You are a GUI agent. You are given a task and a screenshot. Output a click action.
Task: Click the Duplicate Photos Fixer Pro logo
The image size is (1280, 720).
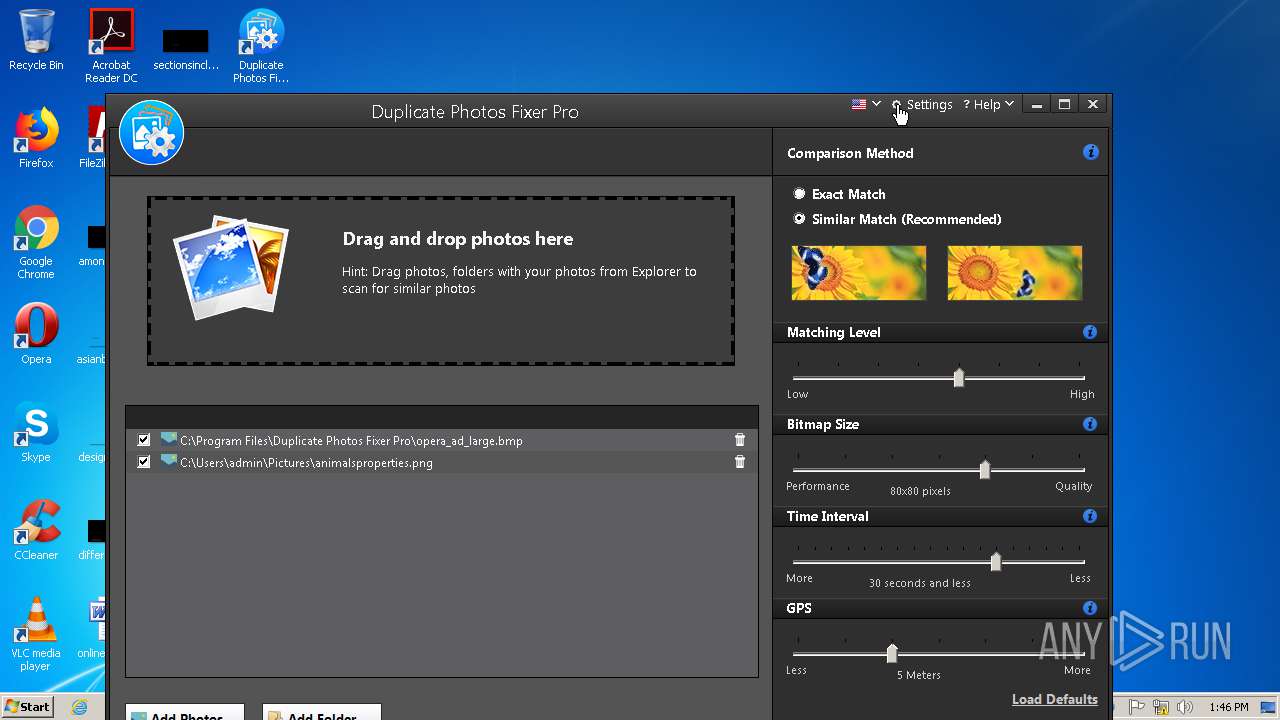[x=151, y=132]
